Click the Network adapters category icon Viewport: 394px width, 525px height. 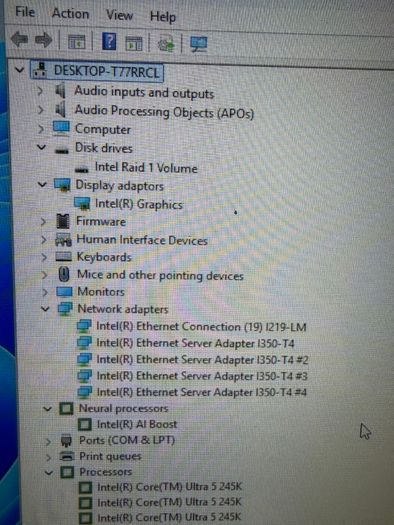click(65, 308)
